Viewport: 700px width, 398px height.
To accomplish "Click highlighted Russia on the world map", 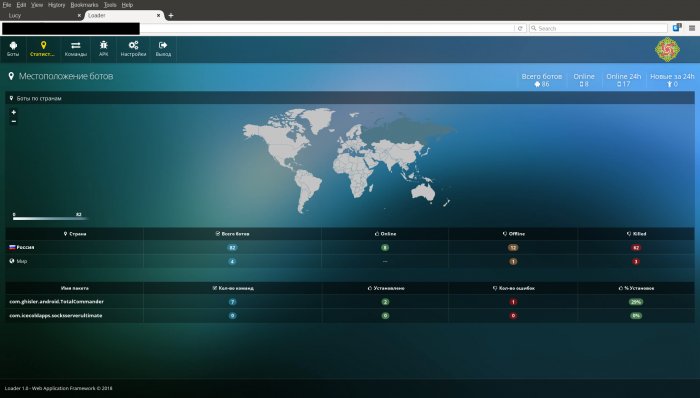I will pos(404,129).
